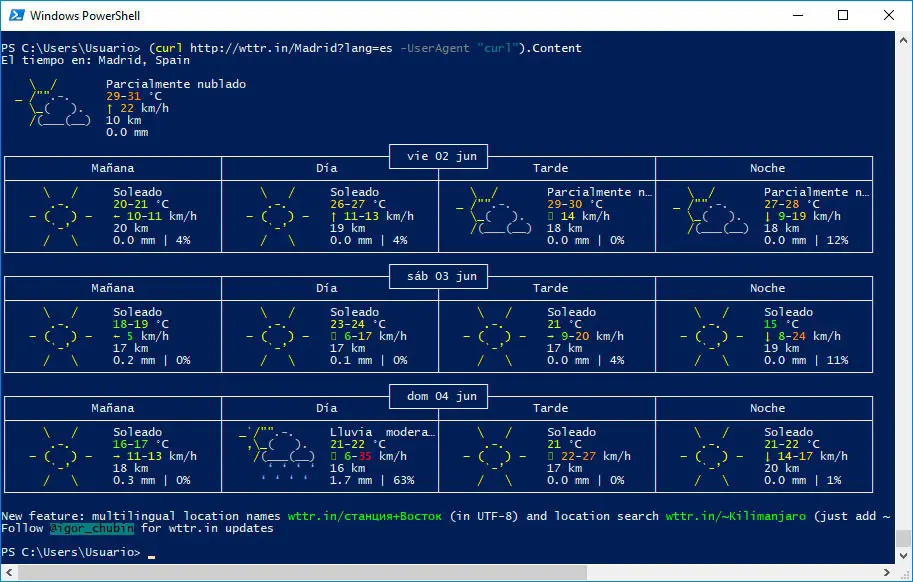
Task: Minimize the Windows PowerShell window
Action: 798,15
